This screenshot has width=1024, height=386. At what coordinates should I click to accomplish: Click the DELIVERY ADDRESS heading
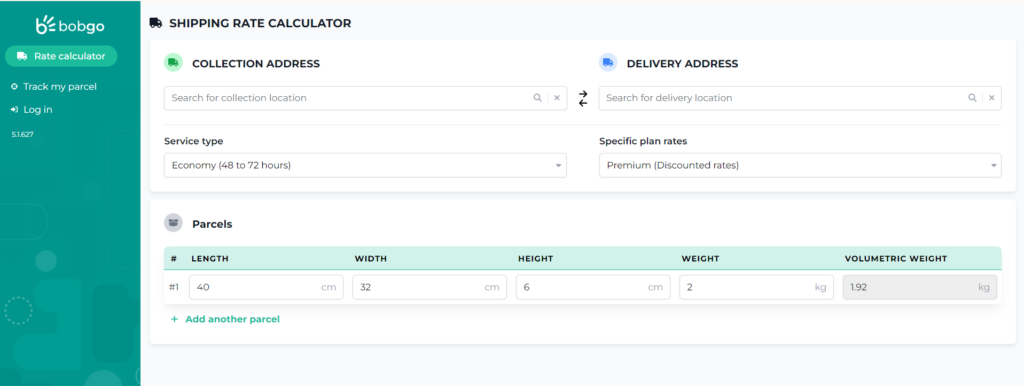point(682,63)
